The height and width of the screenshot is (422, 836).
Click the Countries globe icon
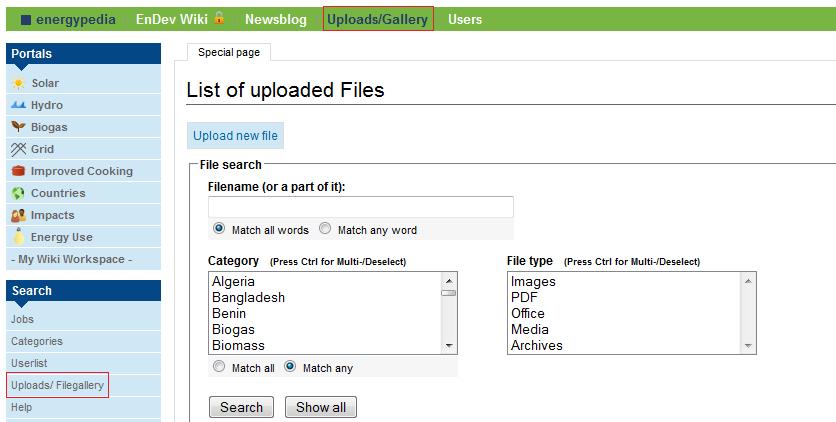pos(18,193)
